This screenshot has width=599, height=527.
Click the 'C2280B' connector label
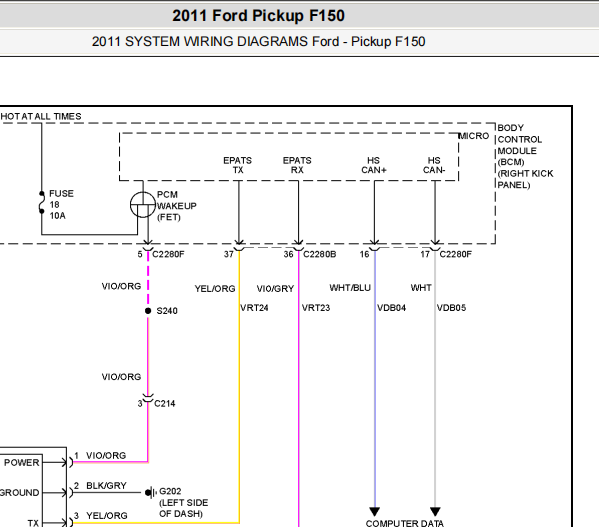click(319, 254)
